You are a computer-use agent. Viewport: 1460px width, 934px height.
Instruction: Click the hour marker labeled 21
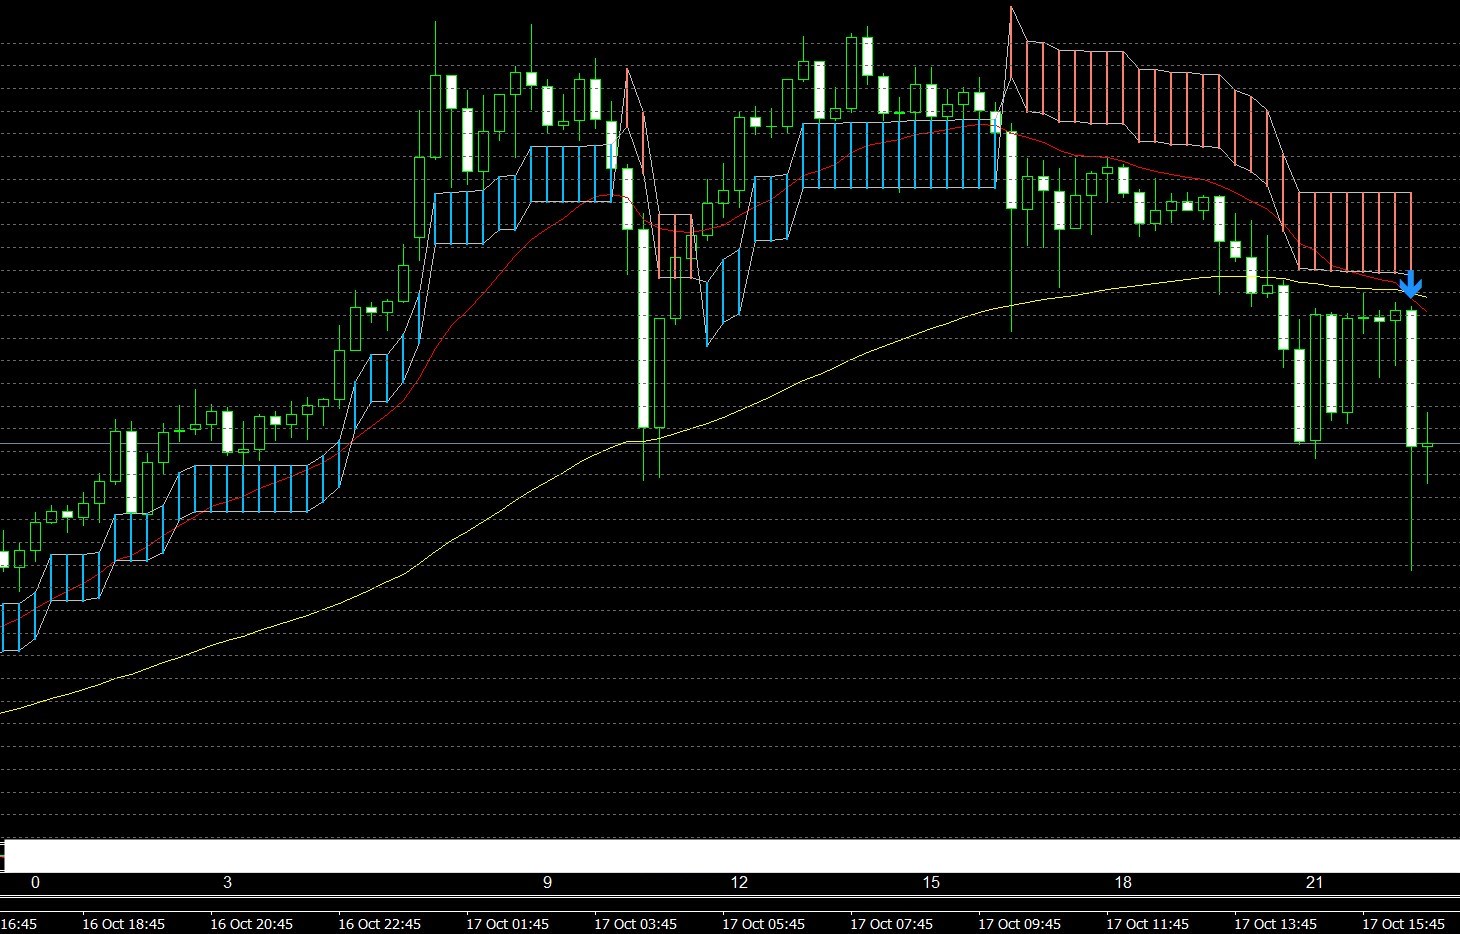pos(1314,882)
